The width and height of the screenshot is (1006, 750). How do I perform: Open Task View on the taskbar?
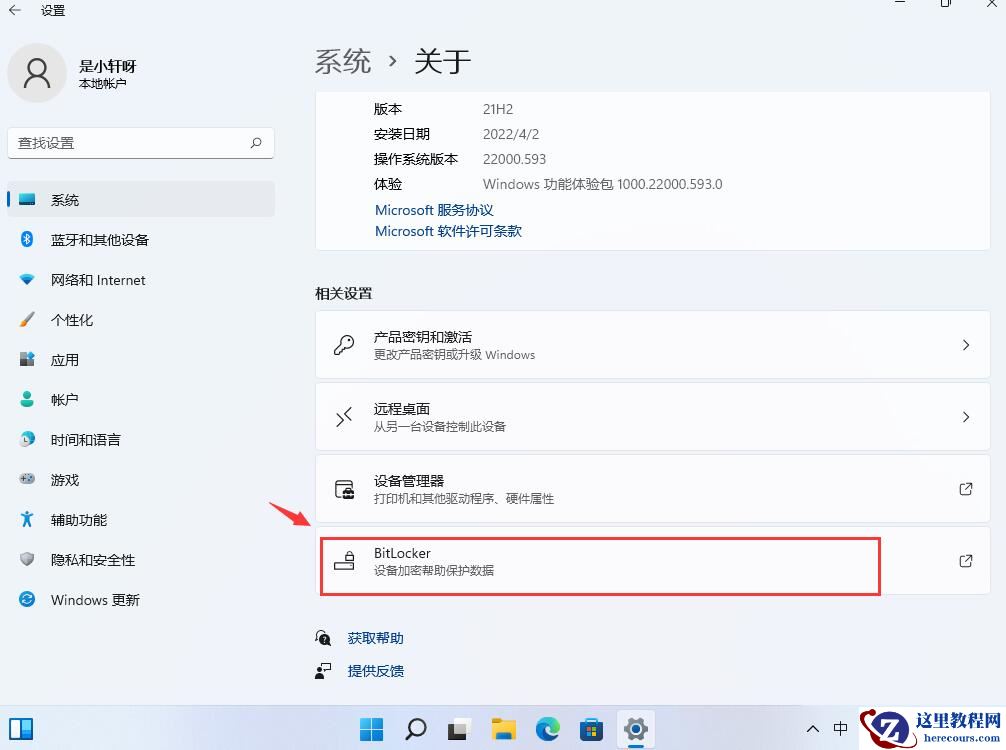pyautogui.click(x=459, y=728)
